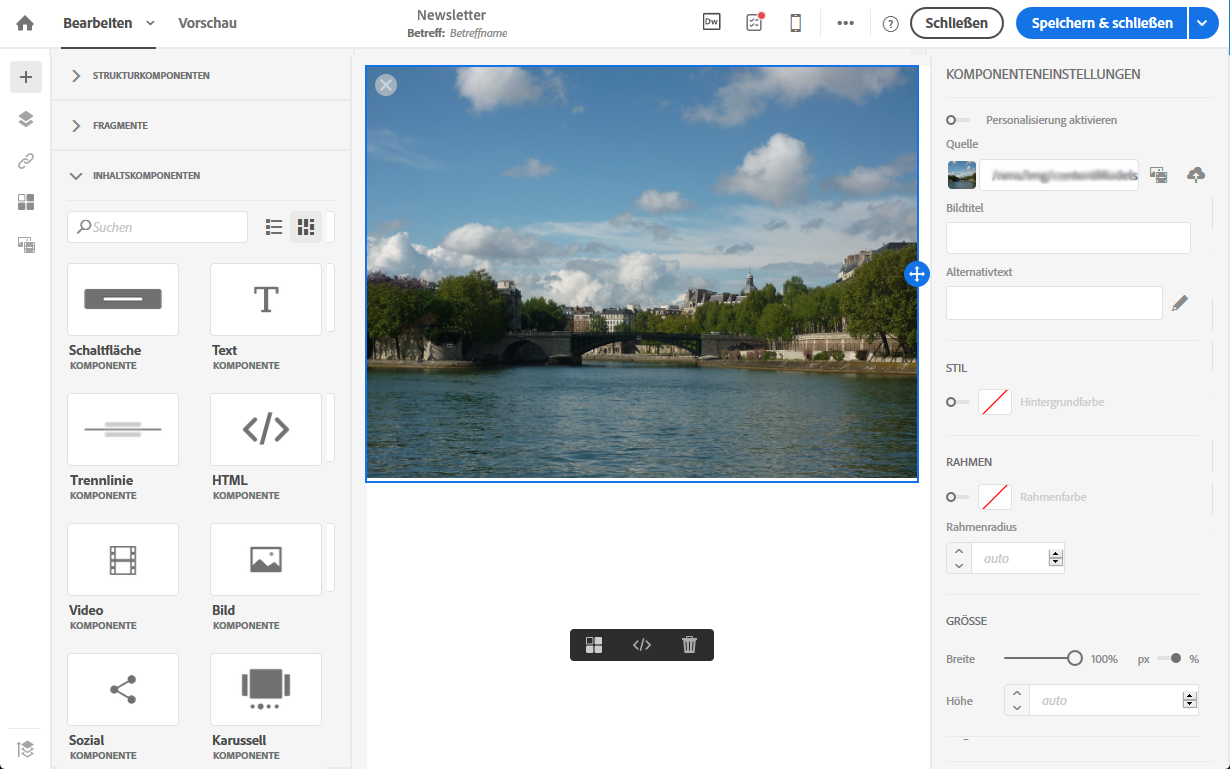Open the more options ellipsis menu

pos(846,23)
